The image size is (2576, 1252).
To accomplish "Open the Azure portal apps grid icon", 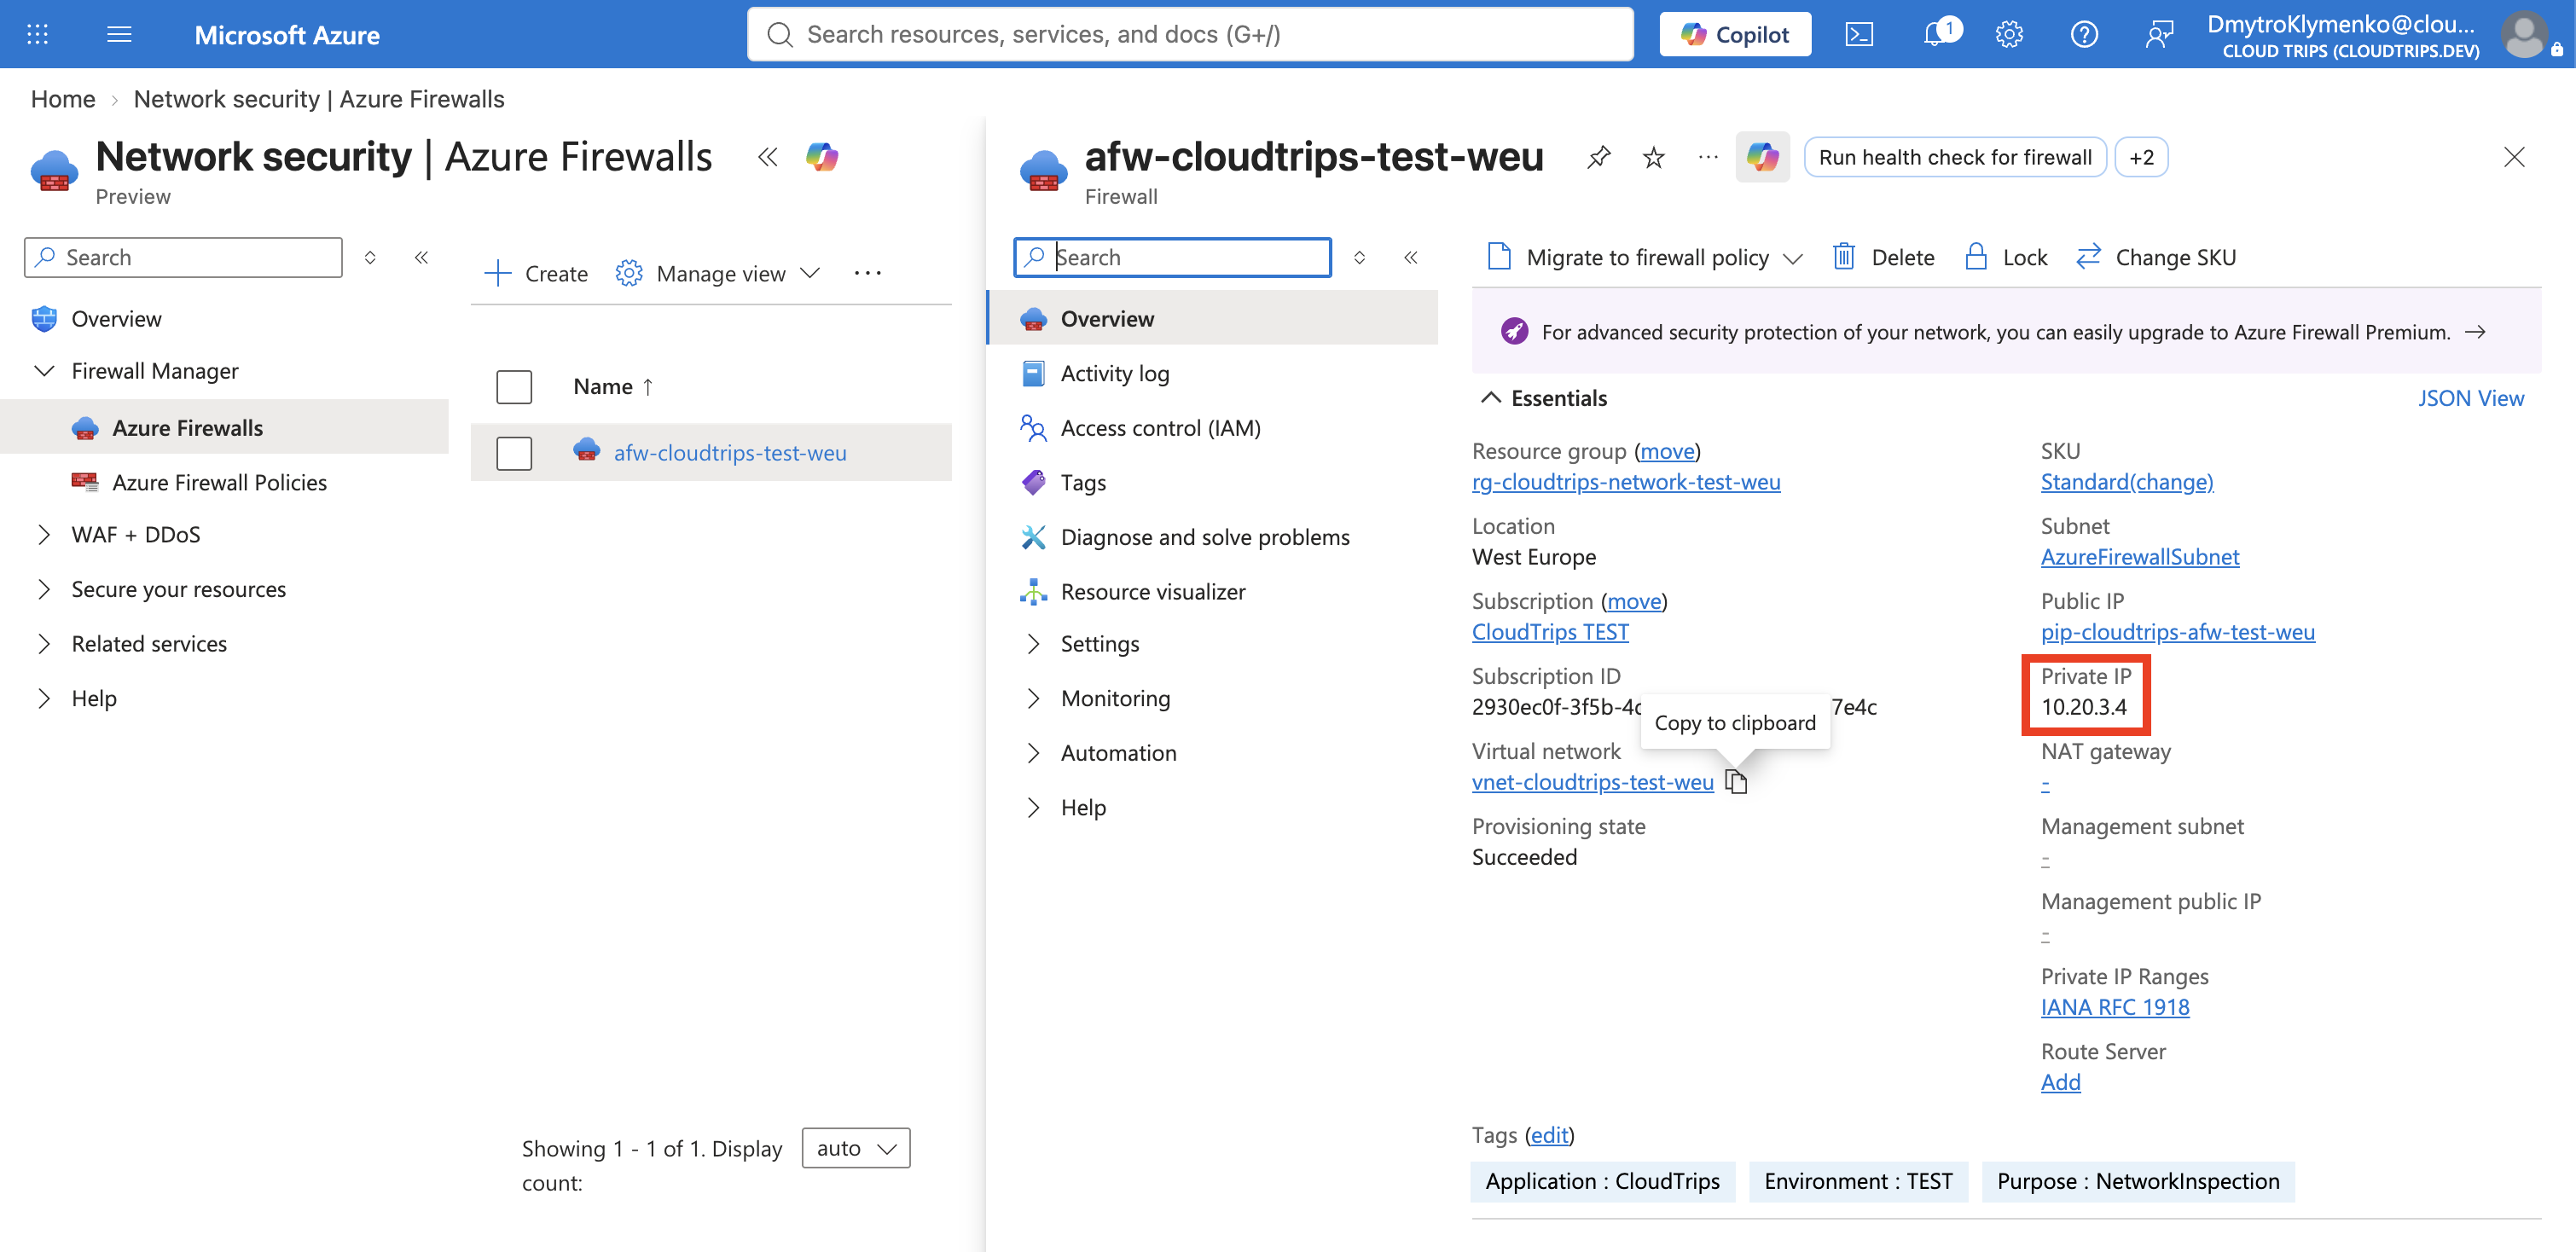I will click(37, 34).
